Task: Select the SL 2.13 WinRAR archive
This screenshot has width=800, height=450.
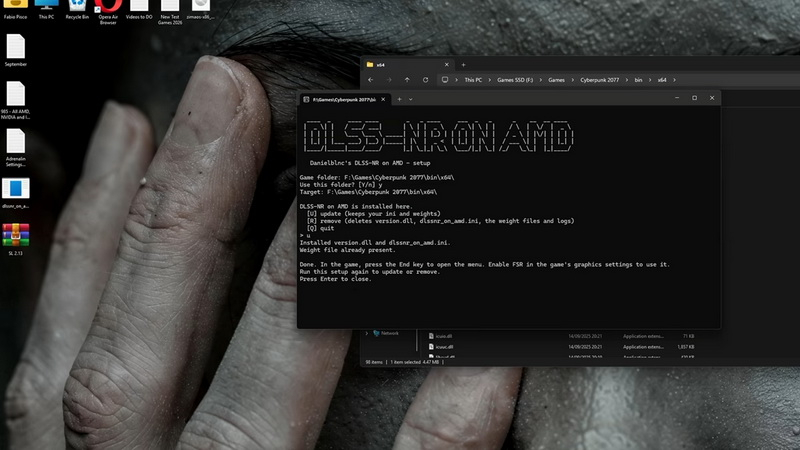Action: pyautogui.click(x=15, y=239)
